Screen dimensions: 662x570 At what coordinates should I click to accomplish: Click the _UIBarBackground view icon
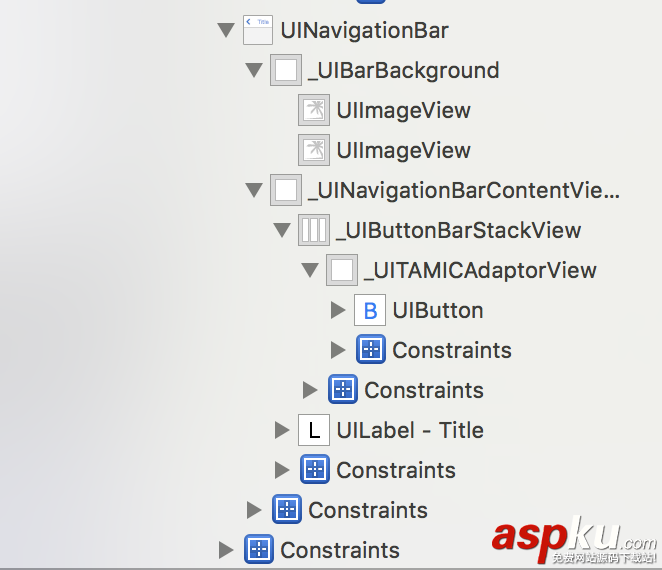click(x=285, y=70)
